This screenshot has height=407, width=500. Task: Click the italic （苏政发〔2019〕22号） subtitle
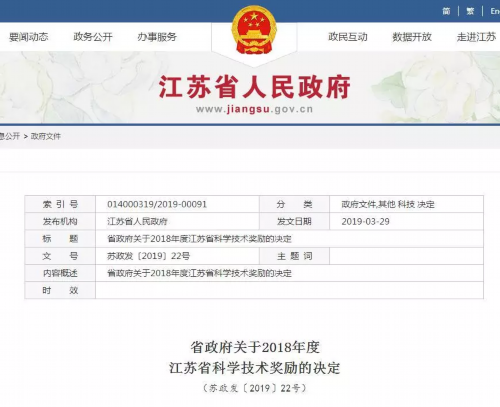(254, 388)
